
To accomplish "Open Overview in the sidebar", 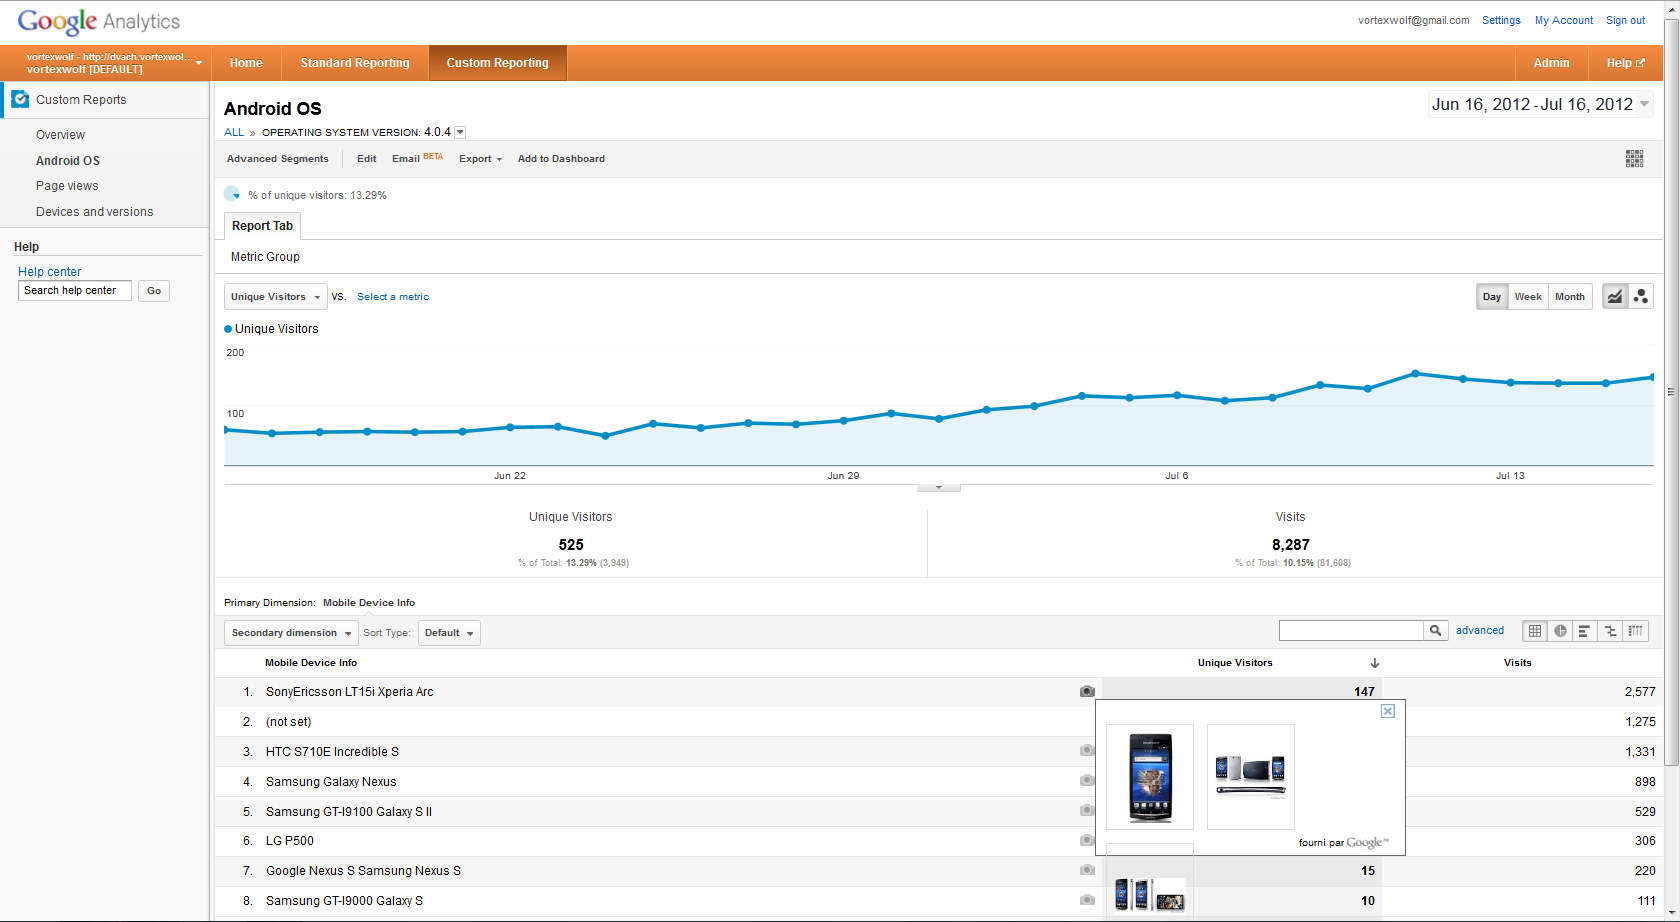I will pyautogui.click(x=60, y=135).
